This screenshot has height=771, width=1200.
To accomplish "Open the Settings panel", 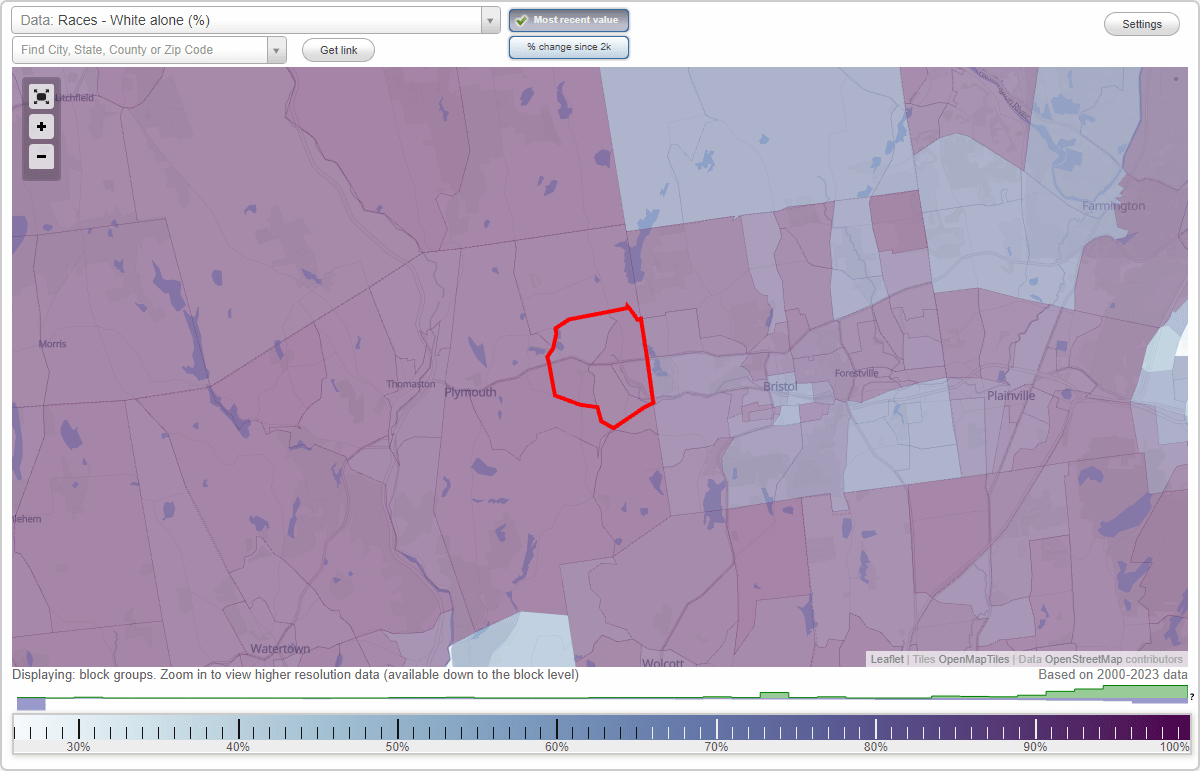I will [x=1141, y=23].
